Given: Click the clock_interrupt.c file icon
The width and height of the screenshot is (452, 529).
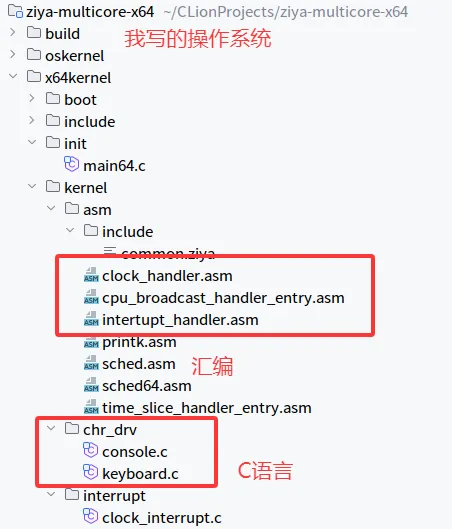Looking at the screenshot, I should pos(90,516).
